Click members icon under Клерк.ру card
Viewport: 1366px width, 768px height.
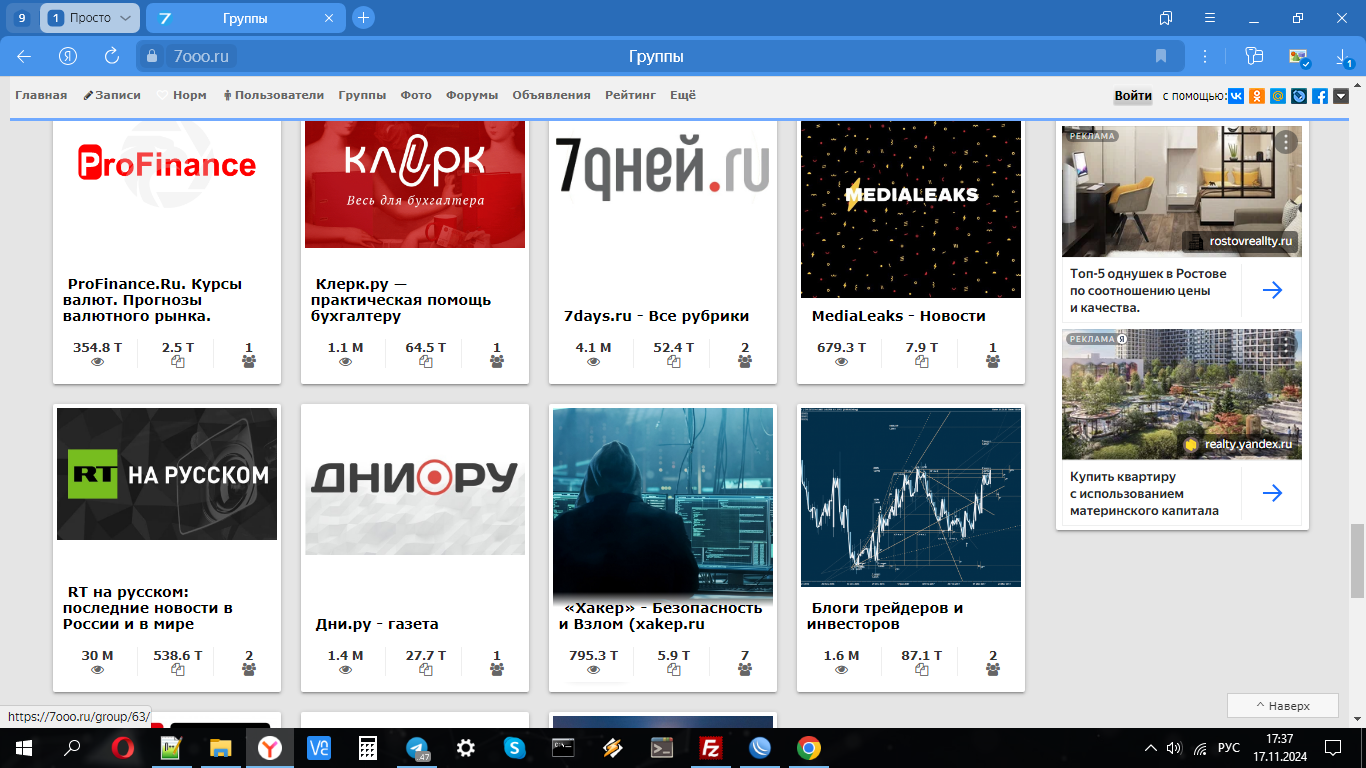(x=497, y=362)
